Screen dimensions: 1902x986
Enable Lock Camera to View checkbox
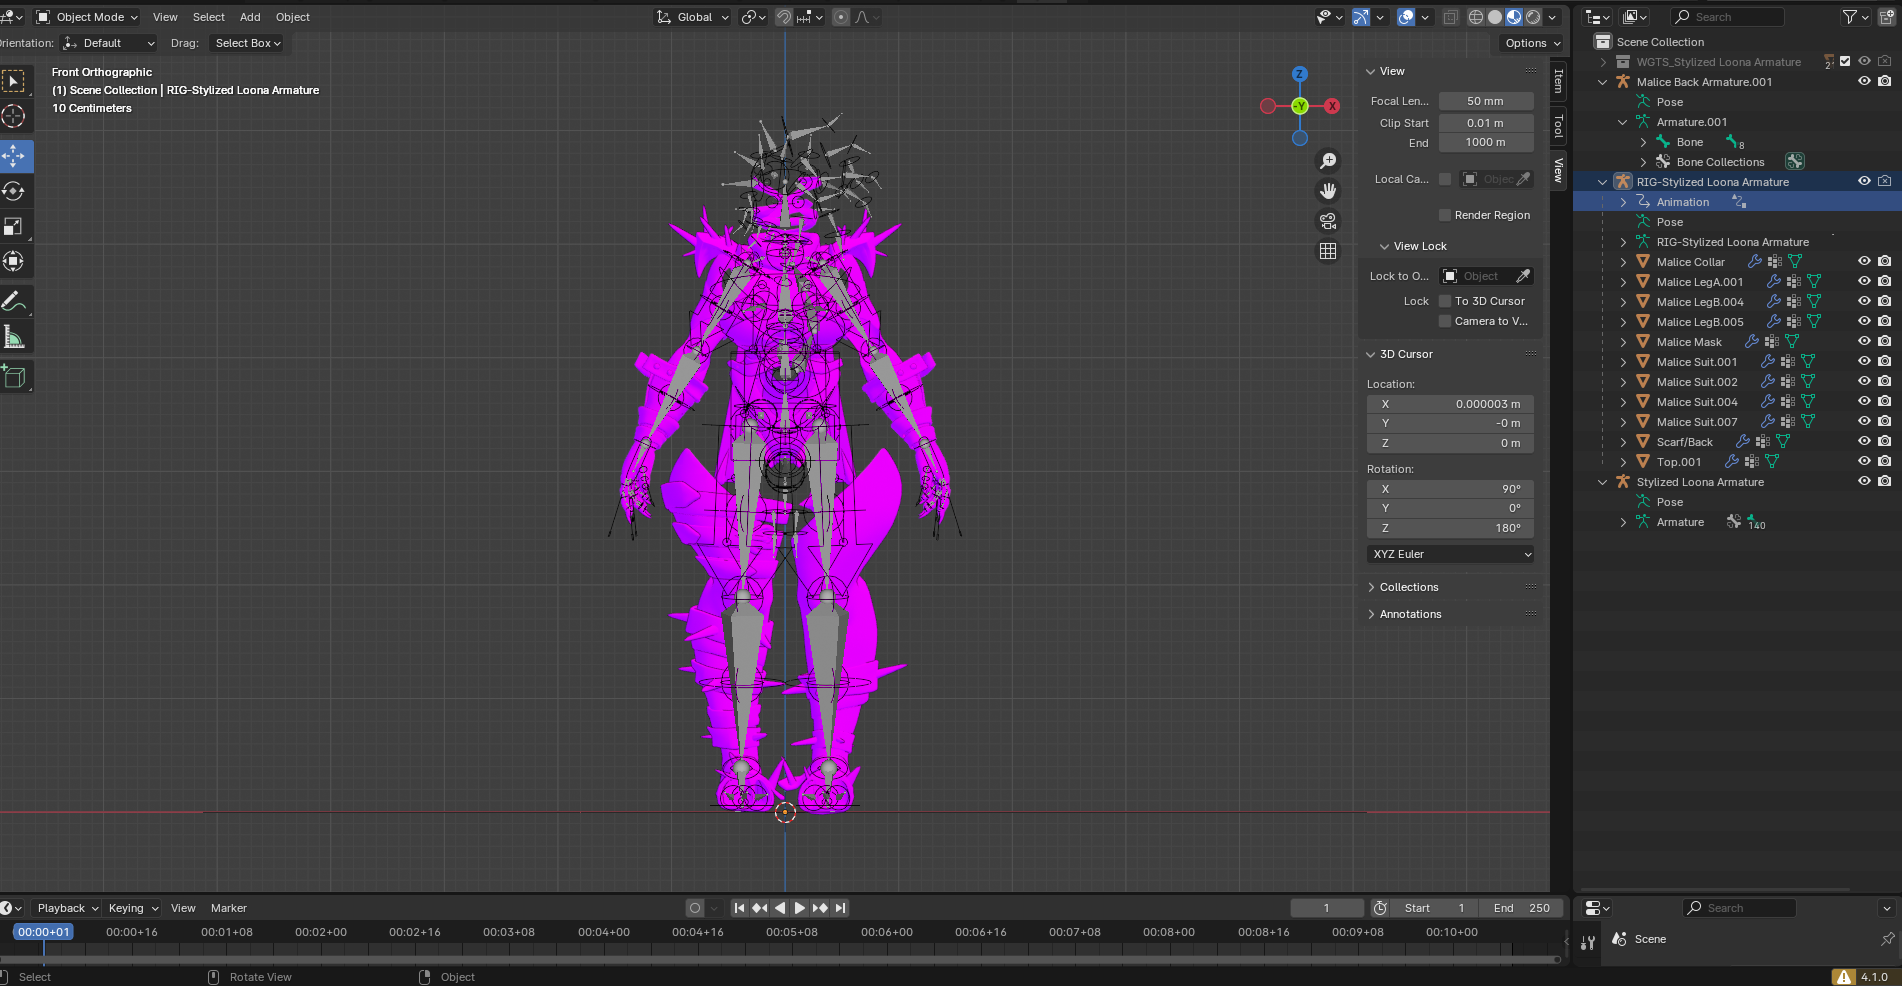(x=1445, y=321)
